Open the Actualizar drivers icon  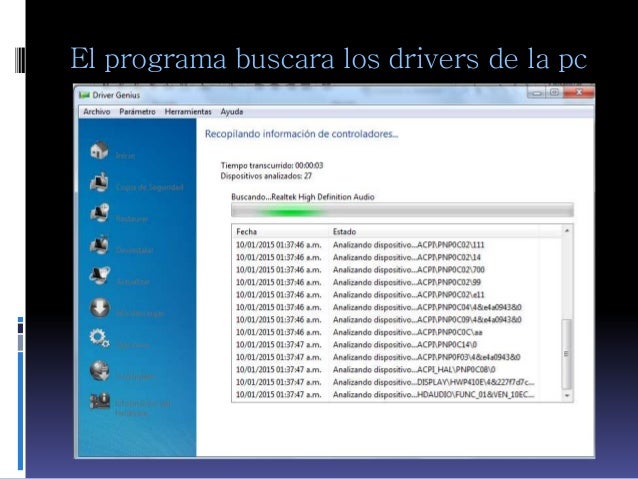[x=99, y=276]
